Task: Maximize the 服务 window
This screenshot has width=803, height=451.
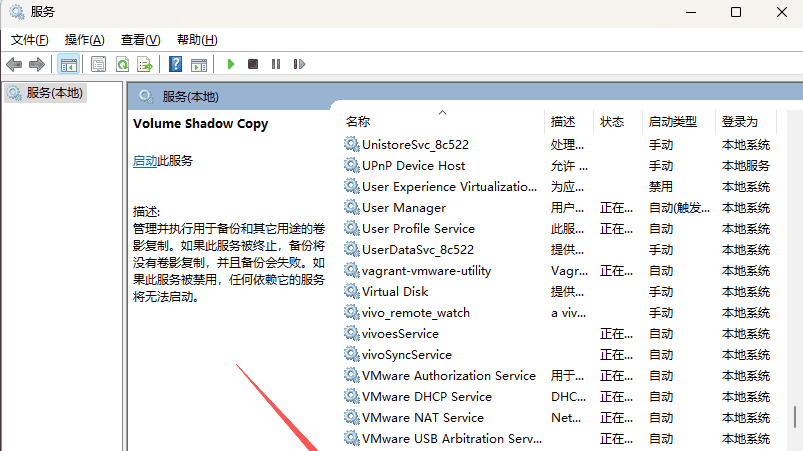Action: 736,12
